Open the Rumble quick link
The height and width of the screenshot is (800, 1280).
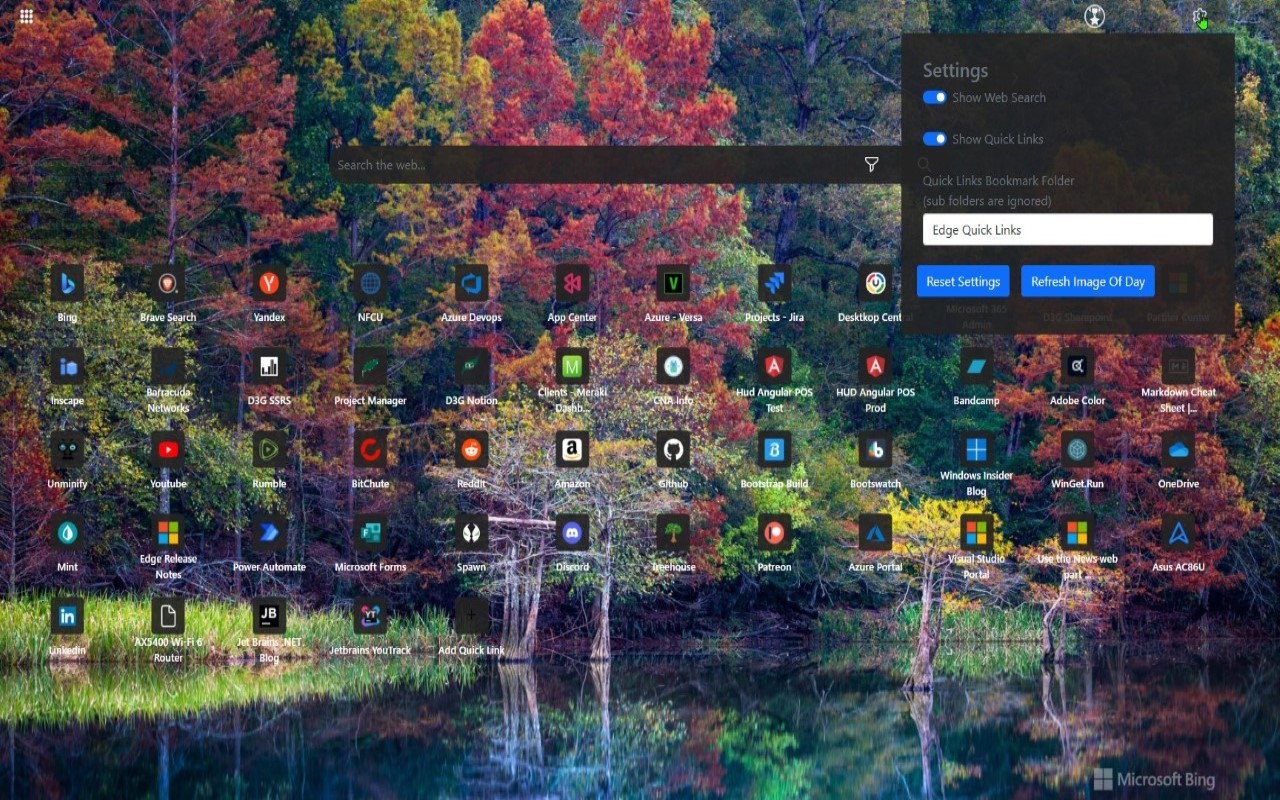(269, 449)
